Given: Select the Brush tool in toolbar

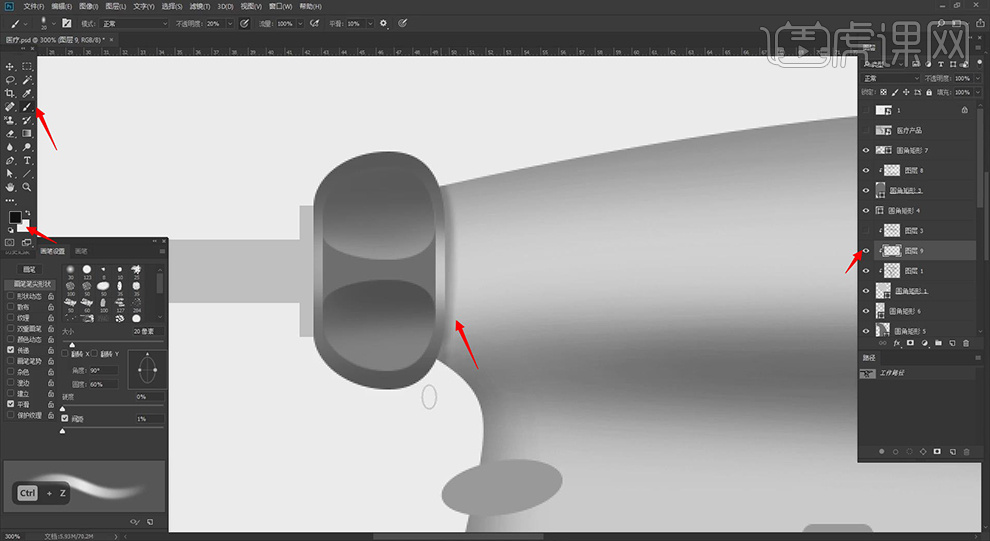Looking at the screenshot, I should pyautogui.click(x=27, y=107).
